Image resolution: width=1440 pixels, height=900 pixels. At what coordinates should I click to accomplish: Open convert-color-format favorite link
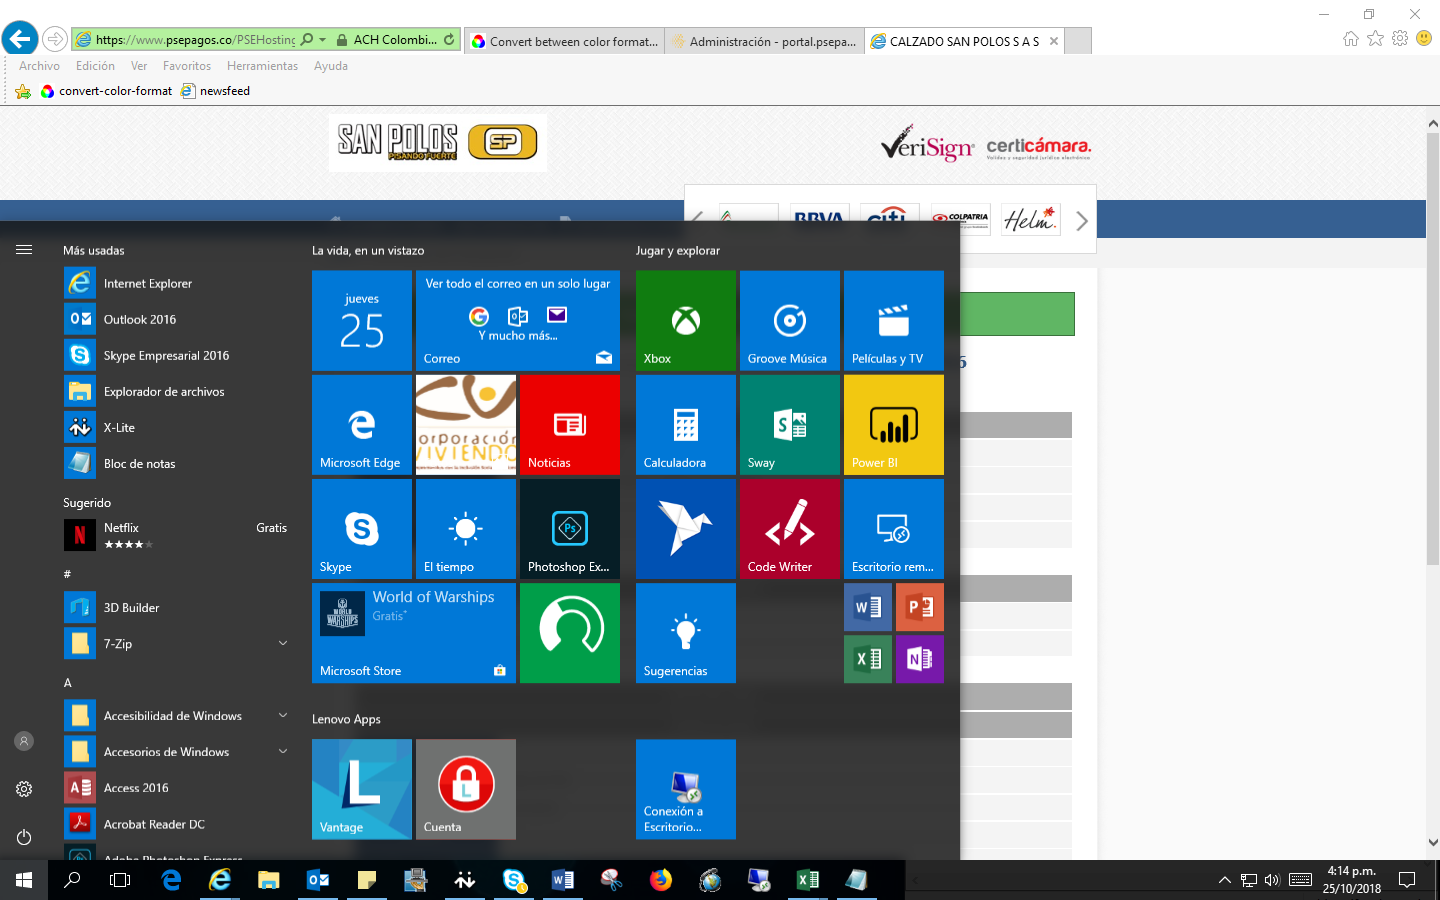tap(106, 91)
